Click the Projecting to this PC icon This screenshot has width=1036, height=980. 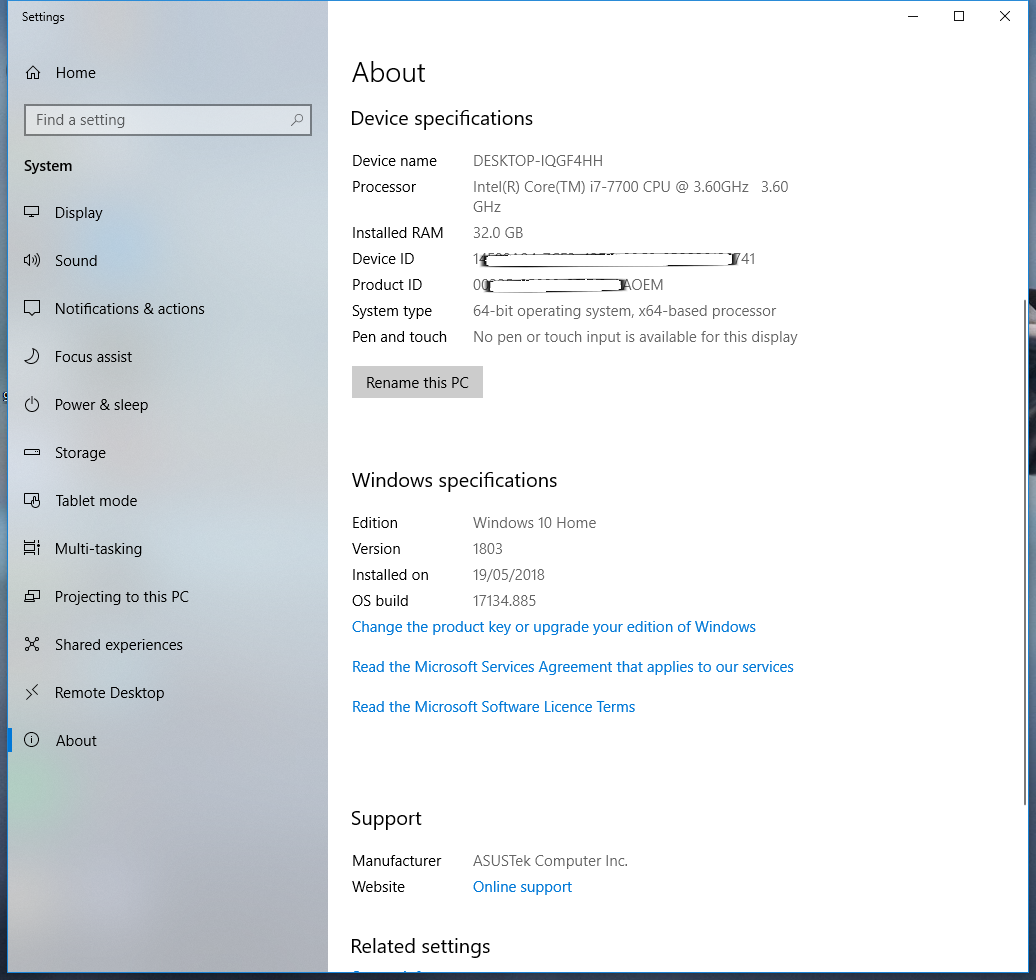click(32, 597)
